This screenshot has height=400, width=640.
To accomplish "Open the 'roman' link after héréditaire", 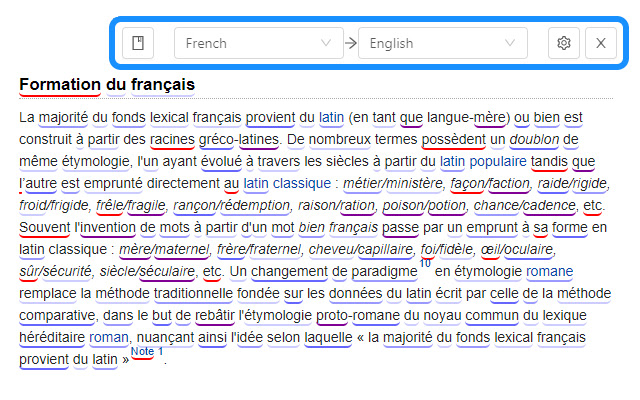I will [x=109, y=338].
